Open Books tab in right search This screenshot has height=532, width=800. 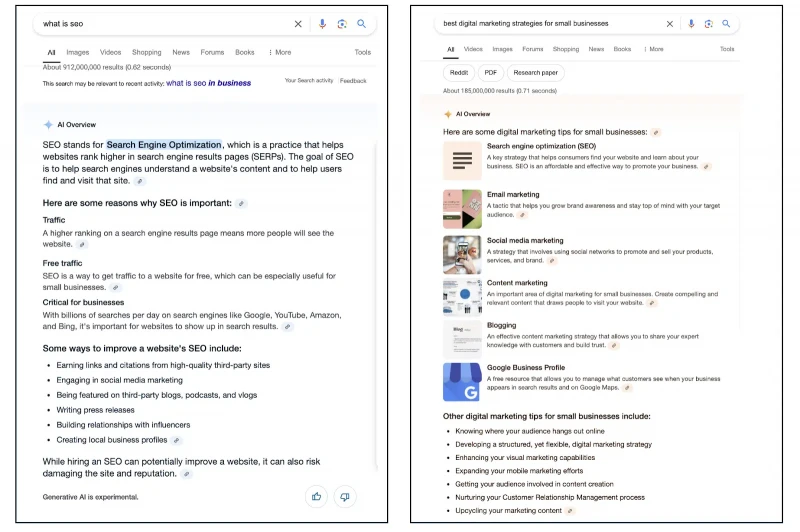click(x=622, y=49)
